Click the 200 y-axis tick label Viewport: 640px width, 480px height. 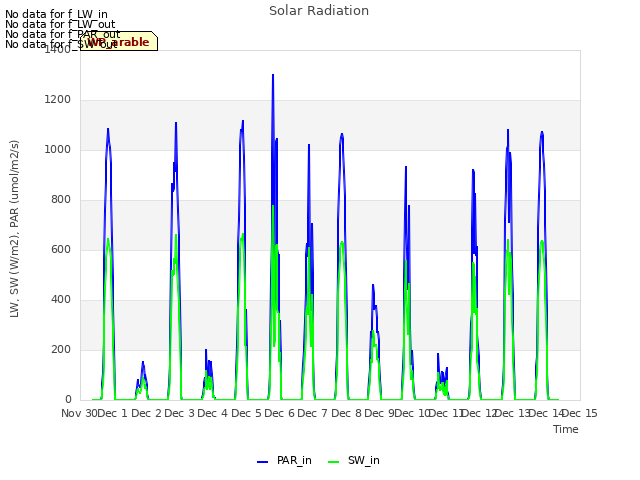tap(61, 349)
